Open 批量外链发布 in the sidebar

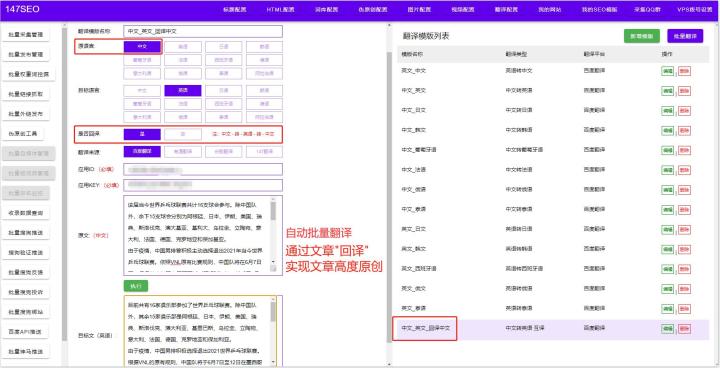pos(26,113)
